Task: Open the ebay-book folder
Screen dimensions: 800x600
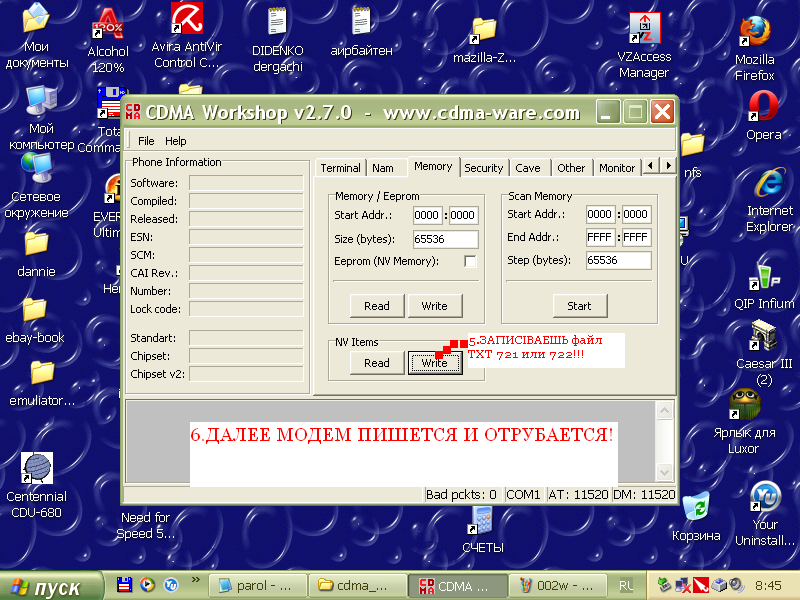Action: point(35,320)
